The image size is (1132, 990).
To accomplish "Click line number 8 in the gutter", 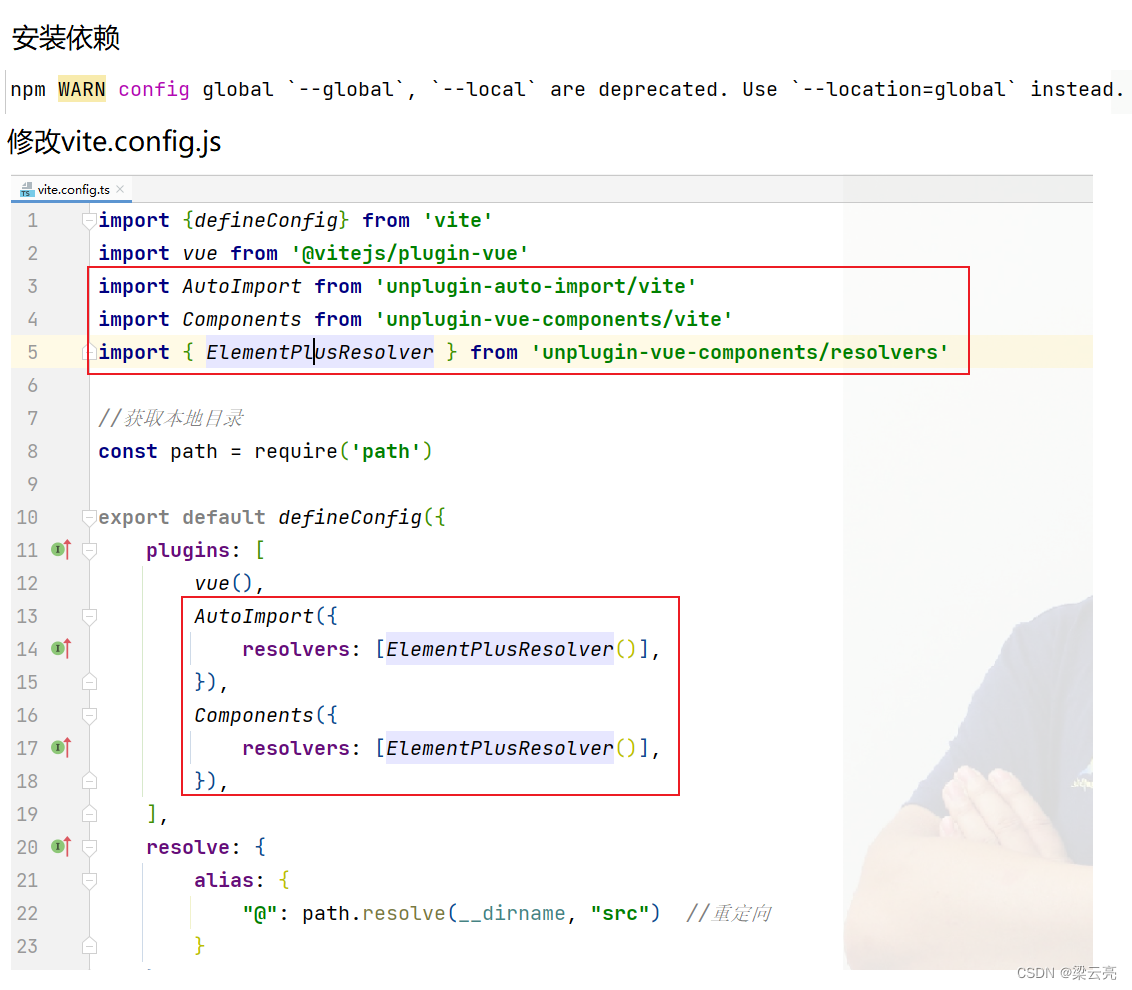I will click(32, 451).
